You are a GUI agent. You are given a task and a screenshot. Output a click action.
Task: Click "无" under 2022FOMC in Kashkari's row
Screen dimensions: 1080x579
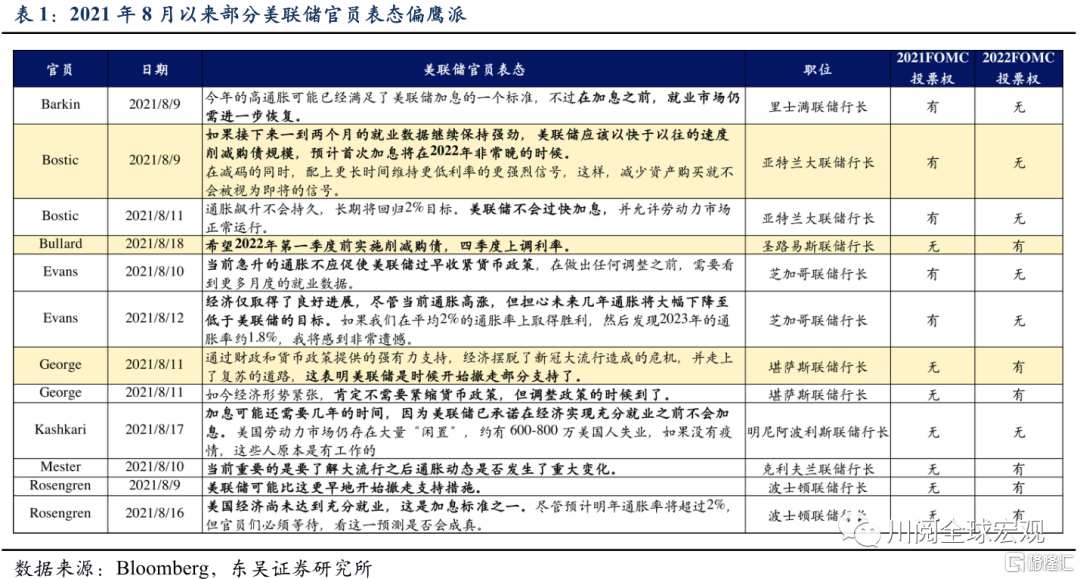point(1019,432)
